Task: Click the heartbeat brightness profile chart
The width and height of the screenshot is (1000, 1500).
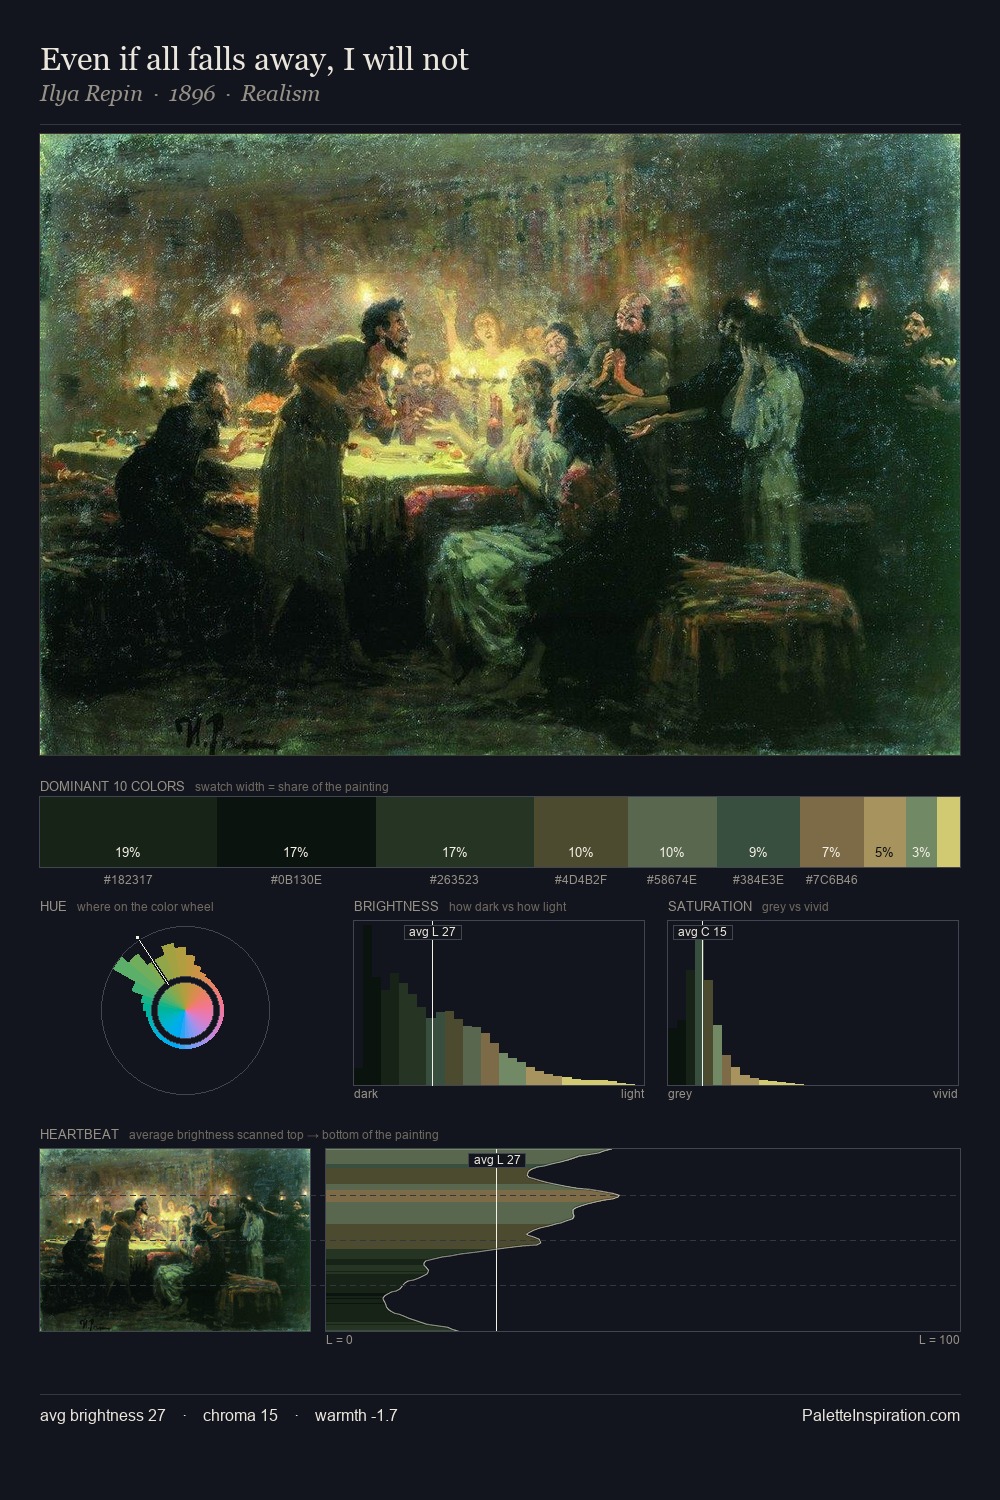Action: click(x=643, y=1240)
